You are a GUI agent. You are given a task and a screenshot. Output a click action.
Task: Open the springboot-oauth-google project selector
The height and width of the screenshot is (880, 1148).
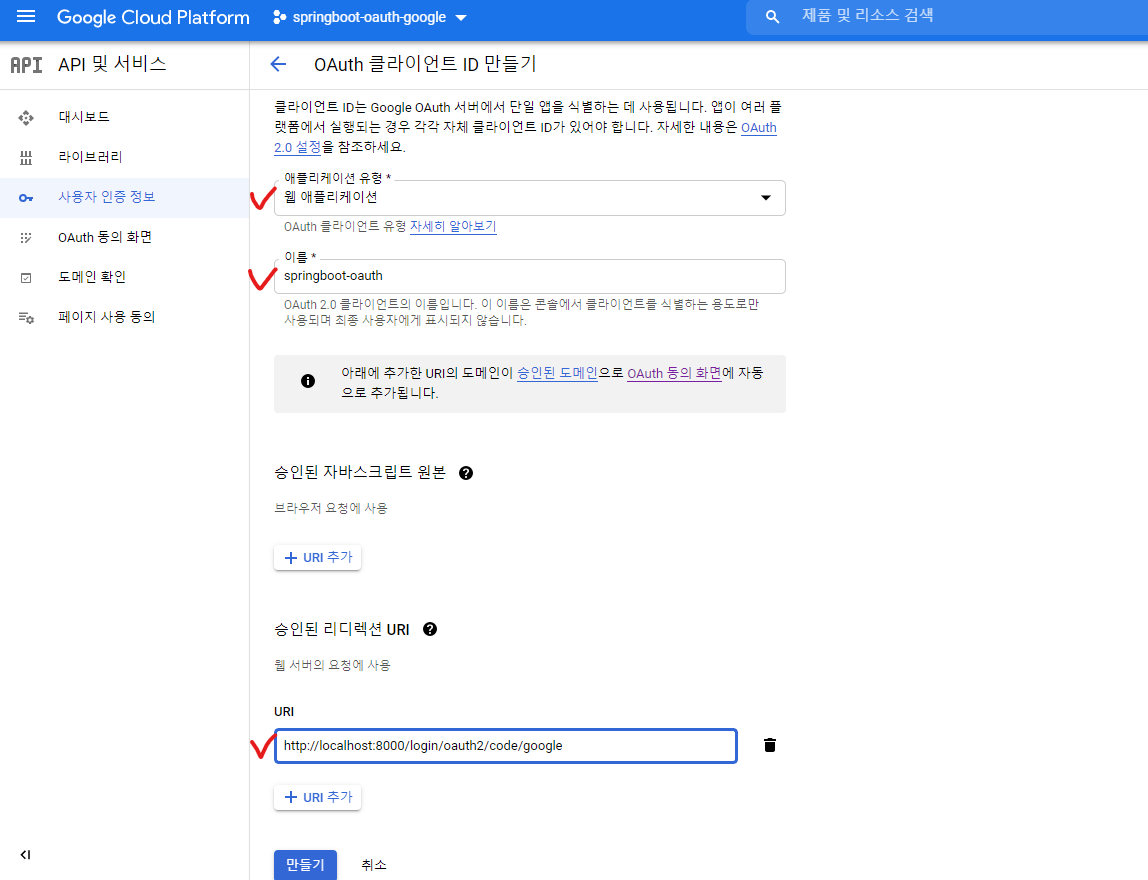point(369,17)
